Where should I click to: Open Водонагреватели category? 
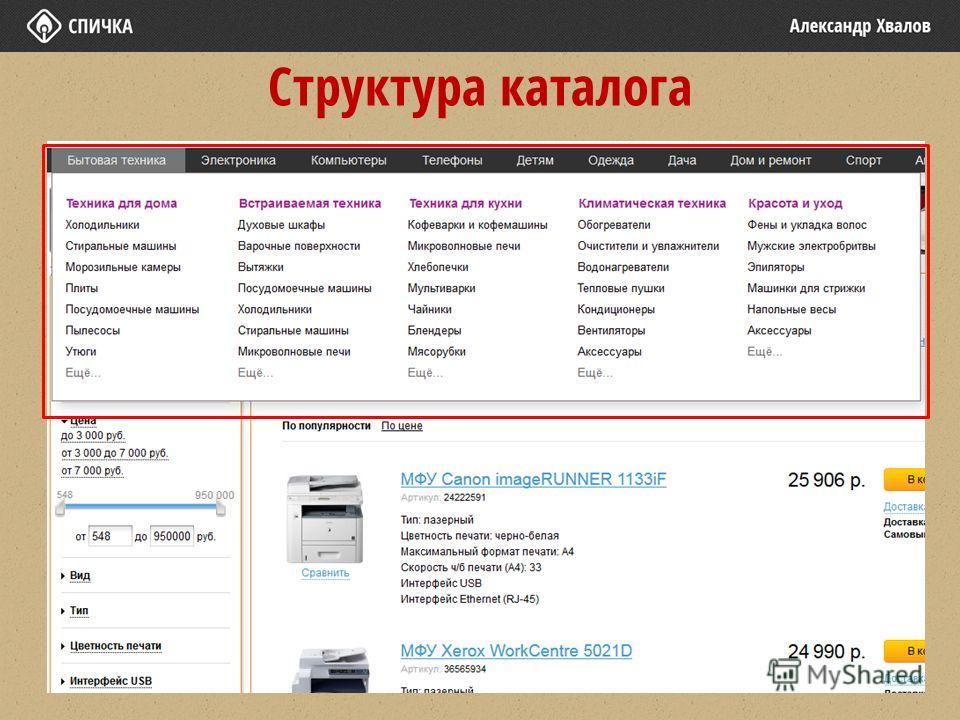coord(623,267)
